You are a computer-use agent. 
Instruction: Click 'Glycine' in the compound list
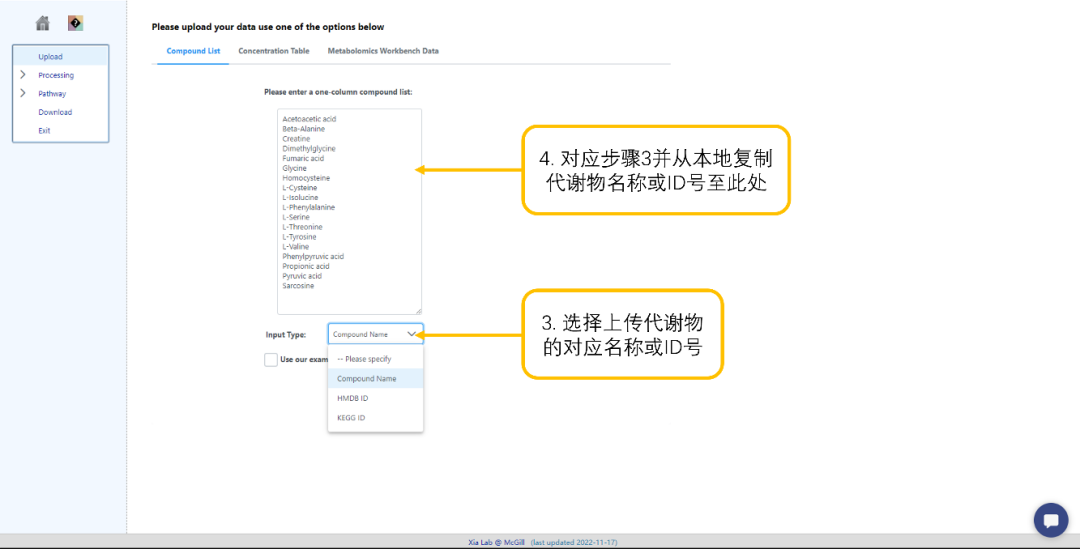pyautogui.click(x=294, y=168)
